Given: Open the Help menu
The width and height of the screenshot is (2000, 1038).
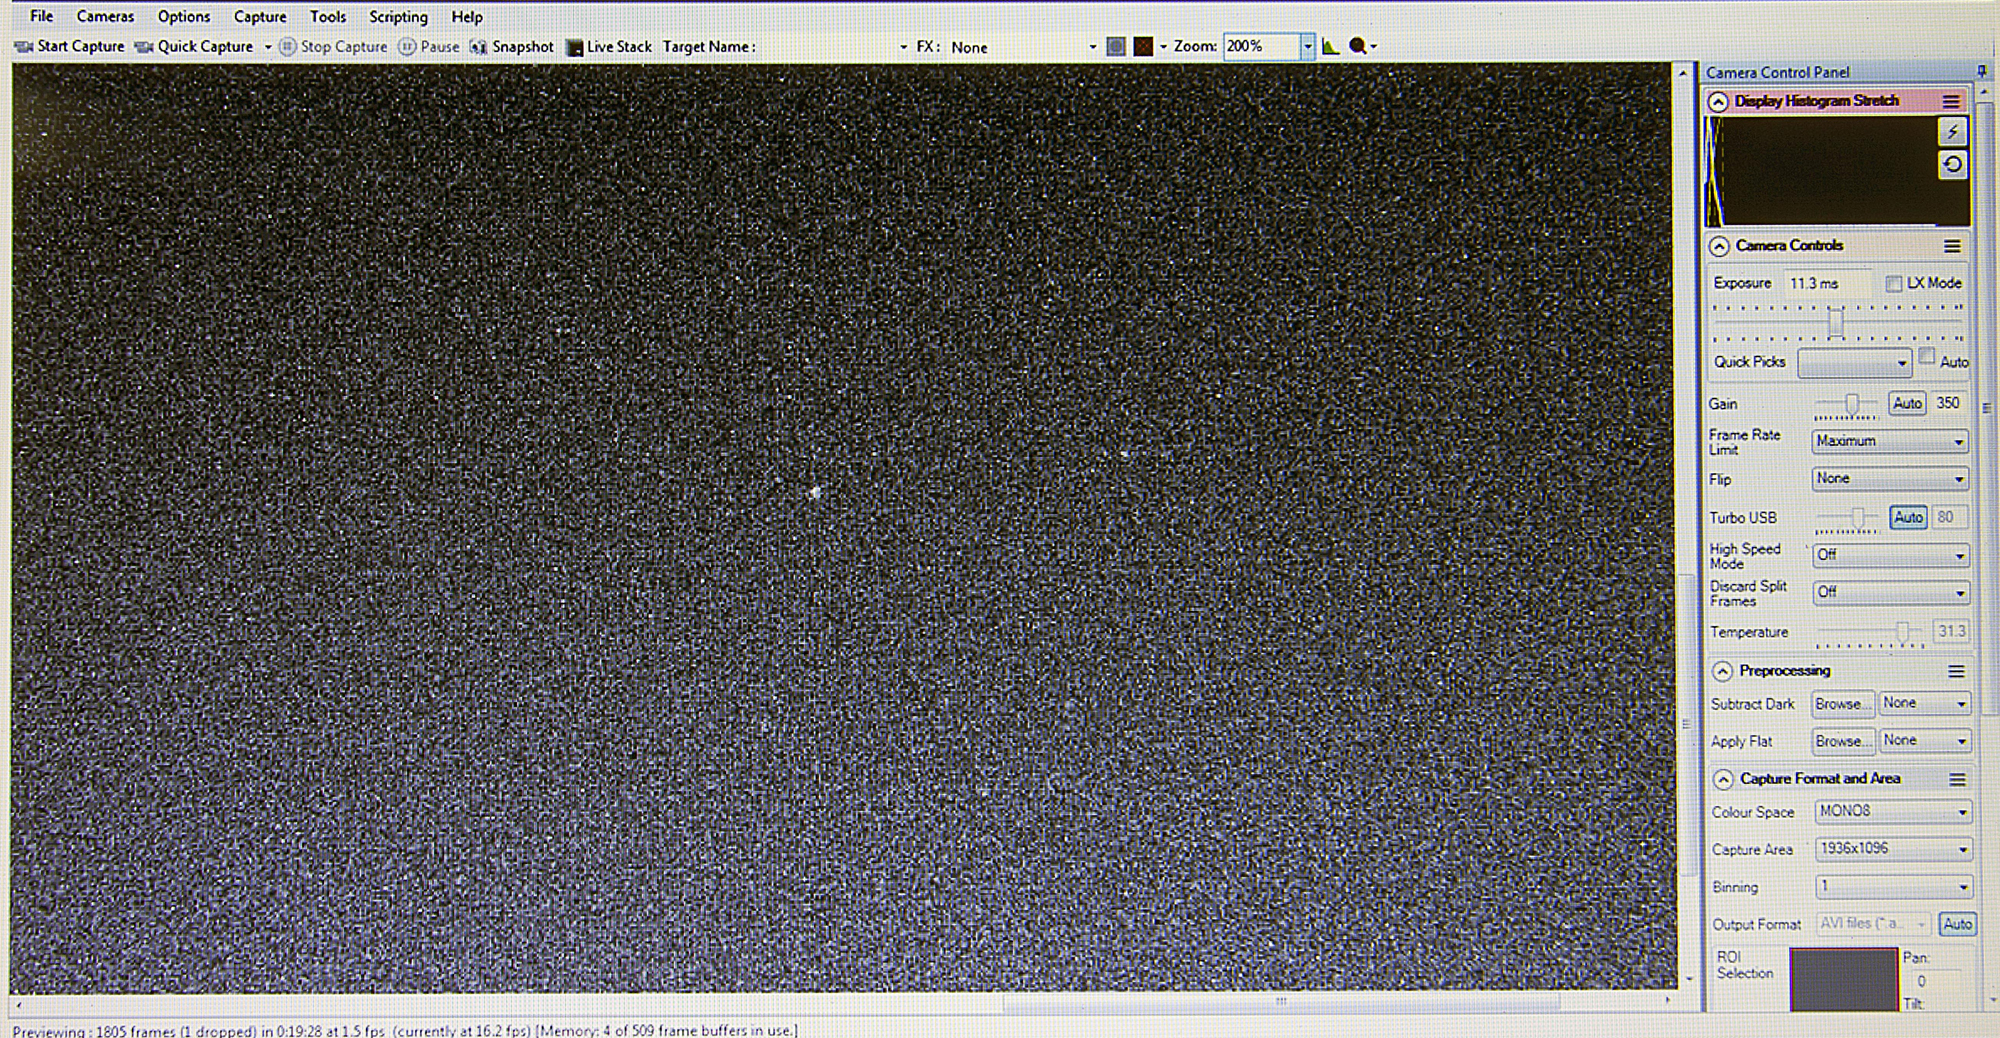Looking at the screenshot, I should tap(467, 16).
